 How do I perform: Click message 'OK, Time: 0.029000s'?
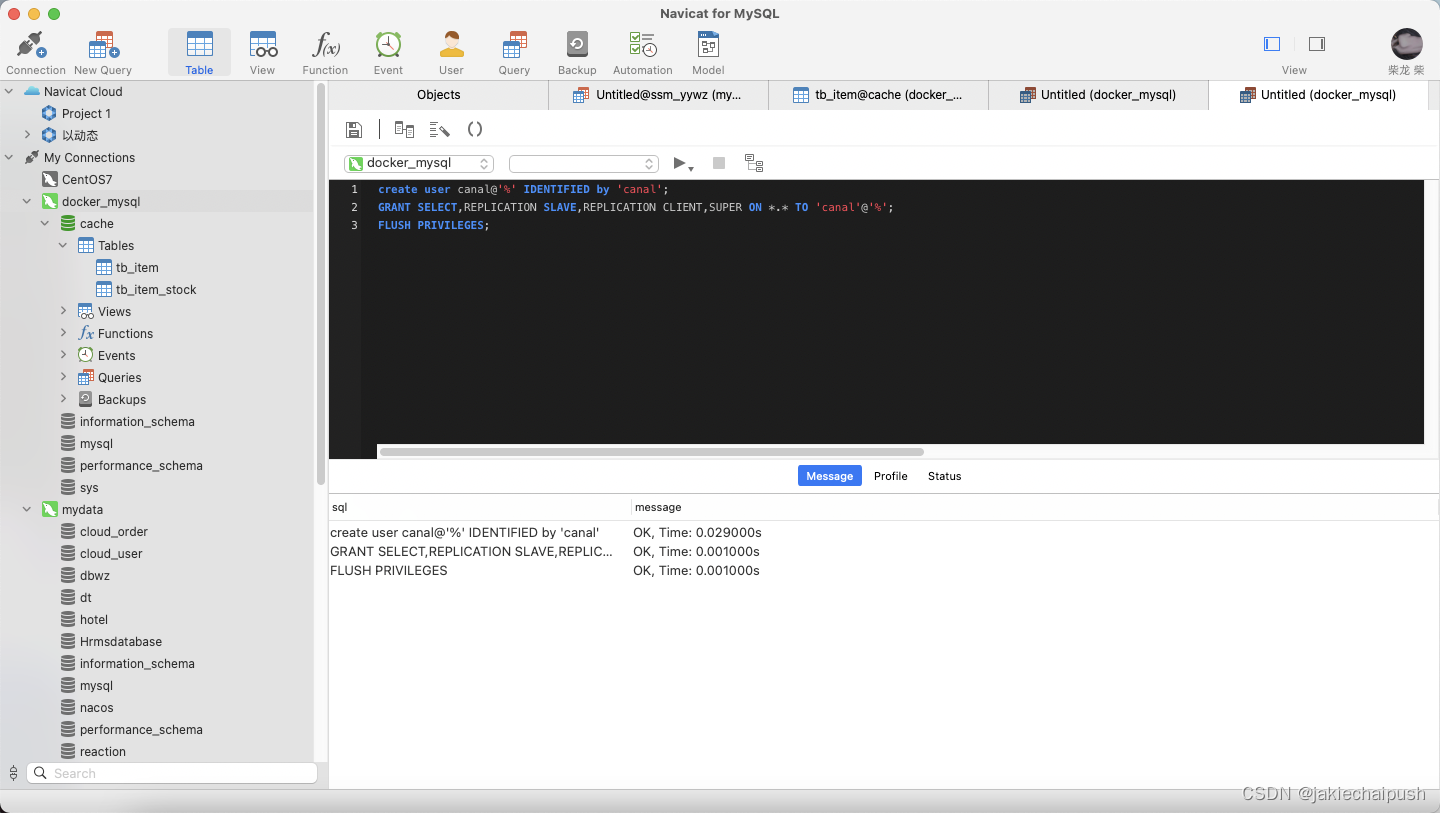[x=697, y=532]
